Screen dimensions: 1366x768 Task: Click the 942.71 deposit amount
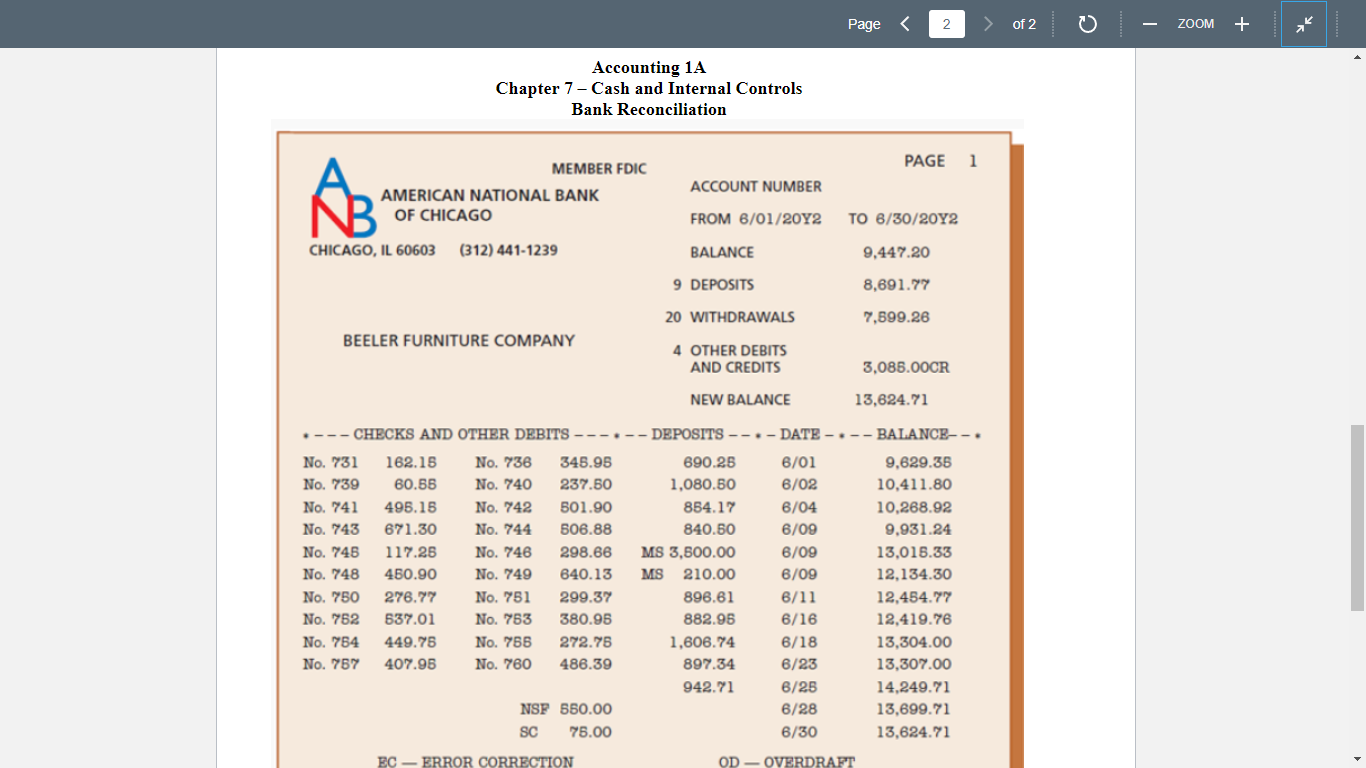point(709,688)
